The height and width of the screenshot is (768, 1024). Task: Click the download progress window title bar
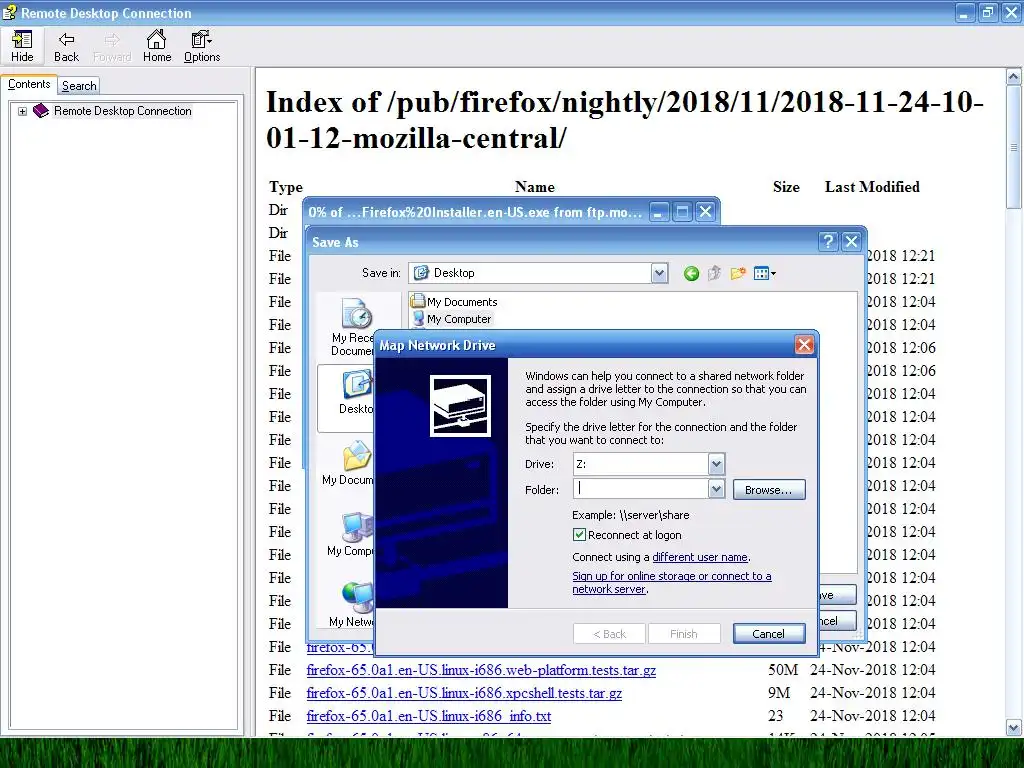point(475,212)
